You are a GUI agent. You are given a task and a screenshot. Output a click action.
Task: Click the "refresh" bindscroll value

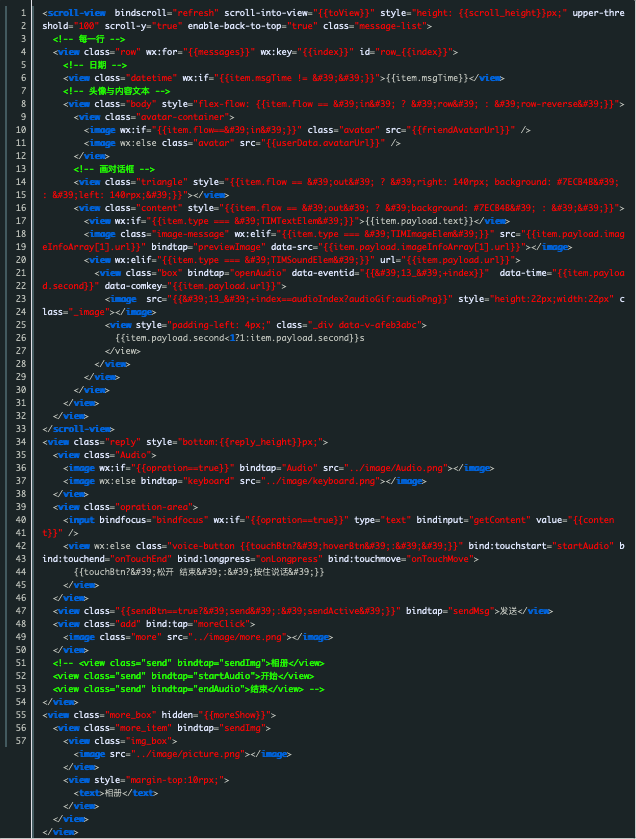coord(195,13)
